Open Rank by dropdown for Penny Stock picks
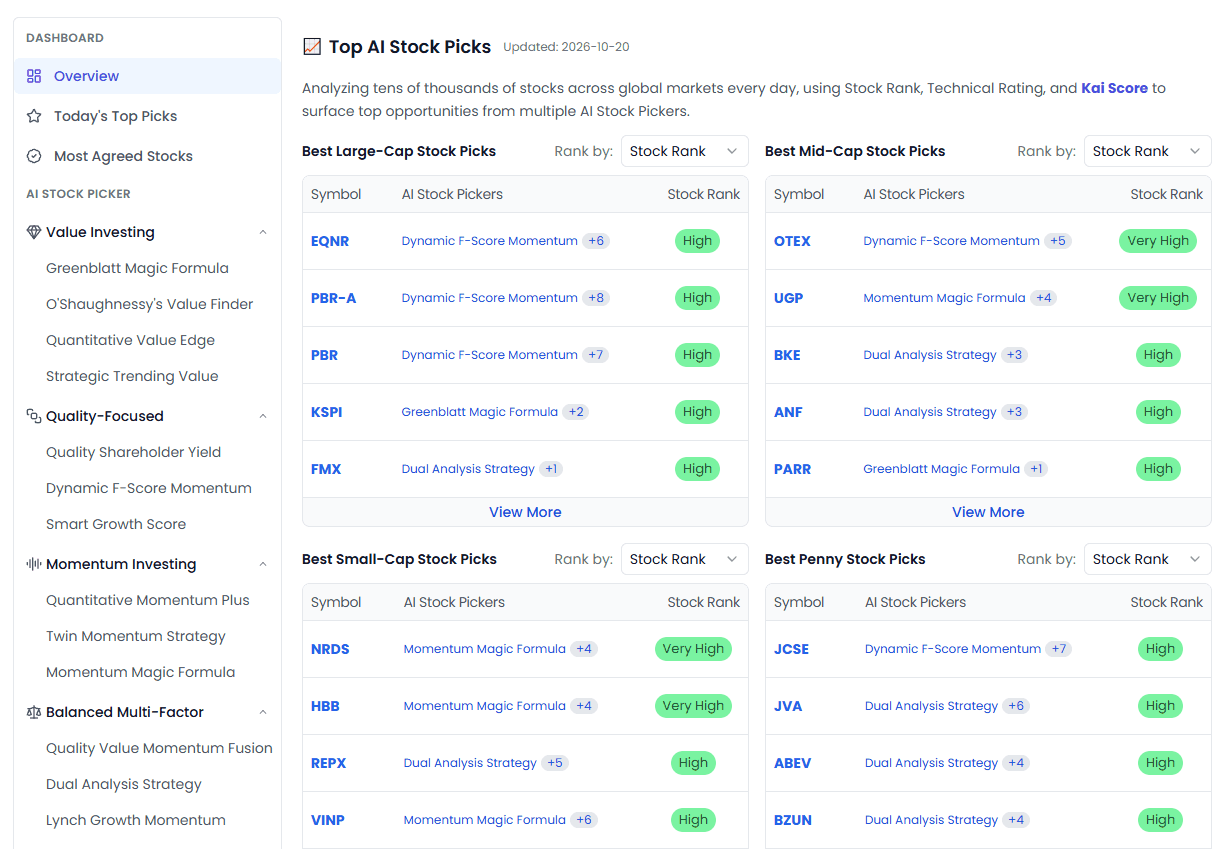1227x849 pixels. [1147, 559]
